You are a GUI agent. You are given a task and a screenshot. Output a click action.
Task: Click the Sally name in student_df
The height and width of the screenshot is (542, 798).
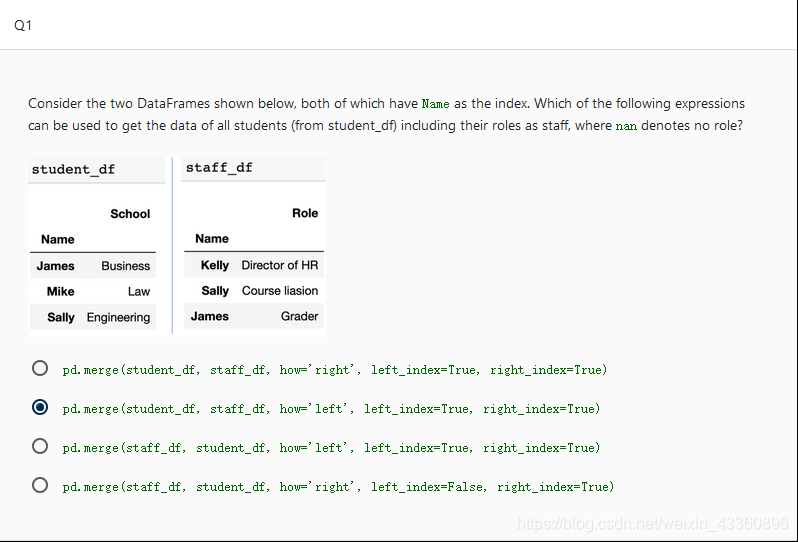61,318
